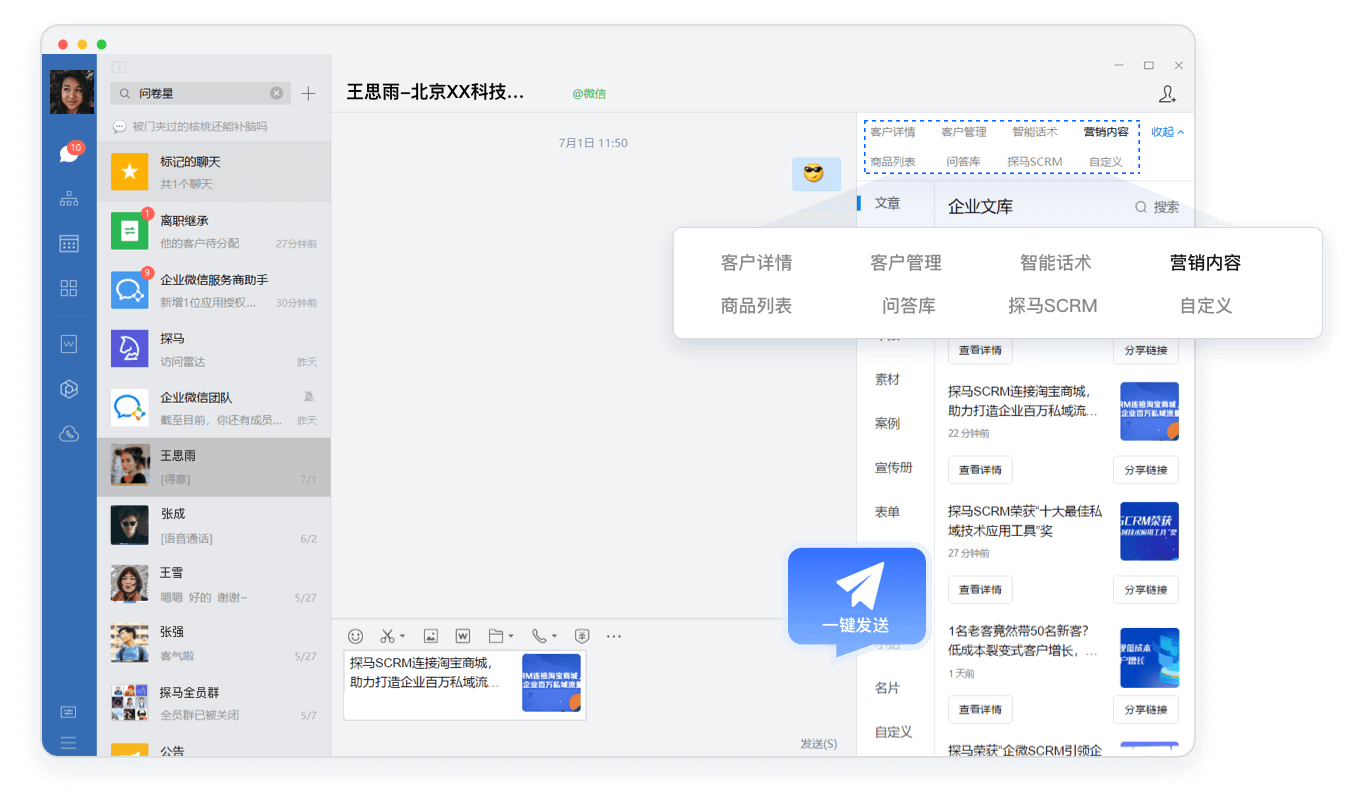This screenshot has width=1372, height=808.
Task: Select the 表单 category tab
Action: click(x=887, y=511)
